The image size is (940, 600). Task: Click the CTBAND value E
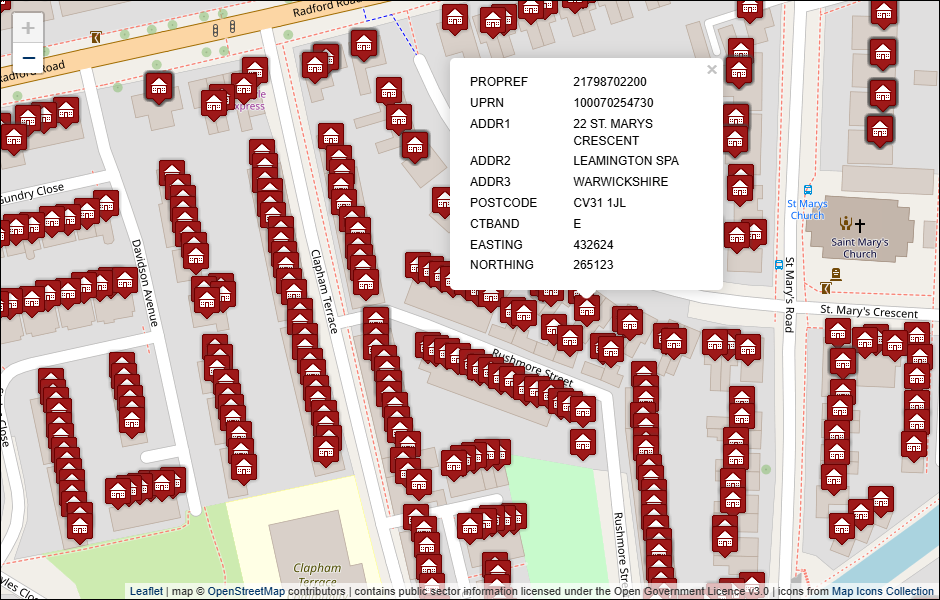click(577, 224)
